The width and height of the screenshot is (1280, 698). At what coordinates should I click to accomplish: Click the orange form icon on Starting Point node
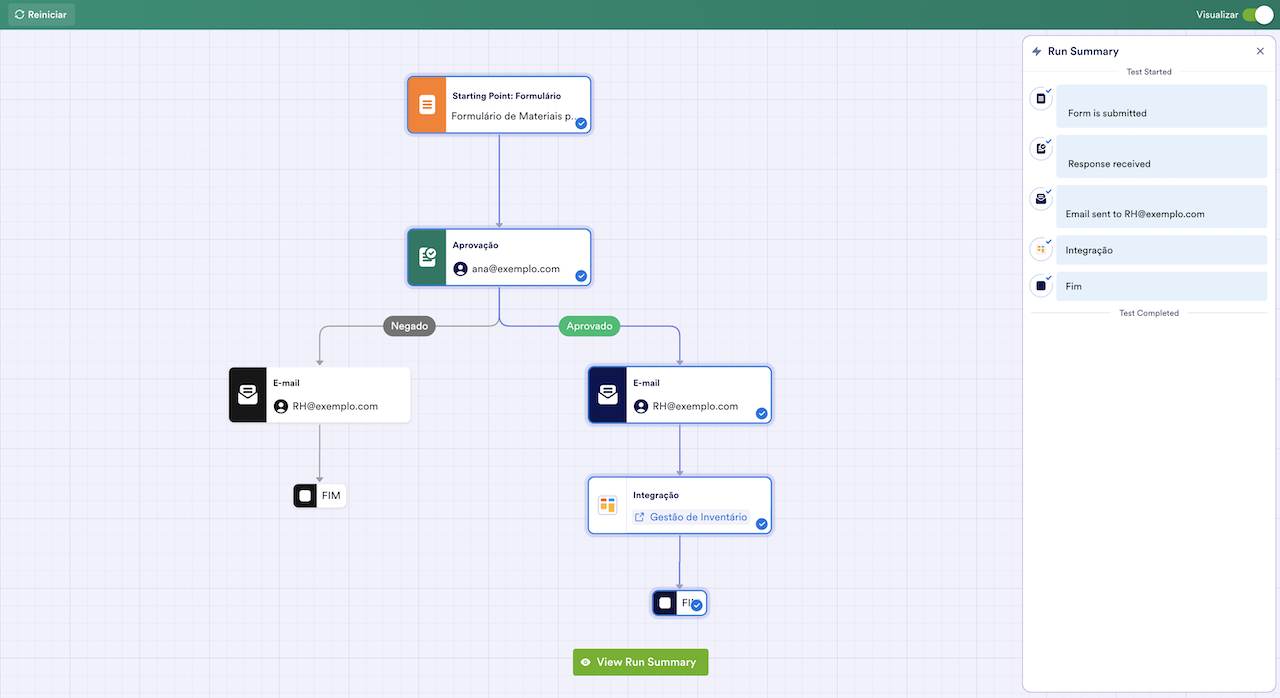pyautogui.click(x=426, y=104)
